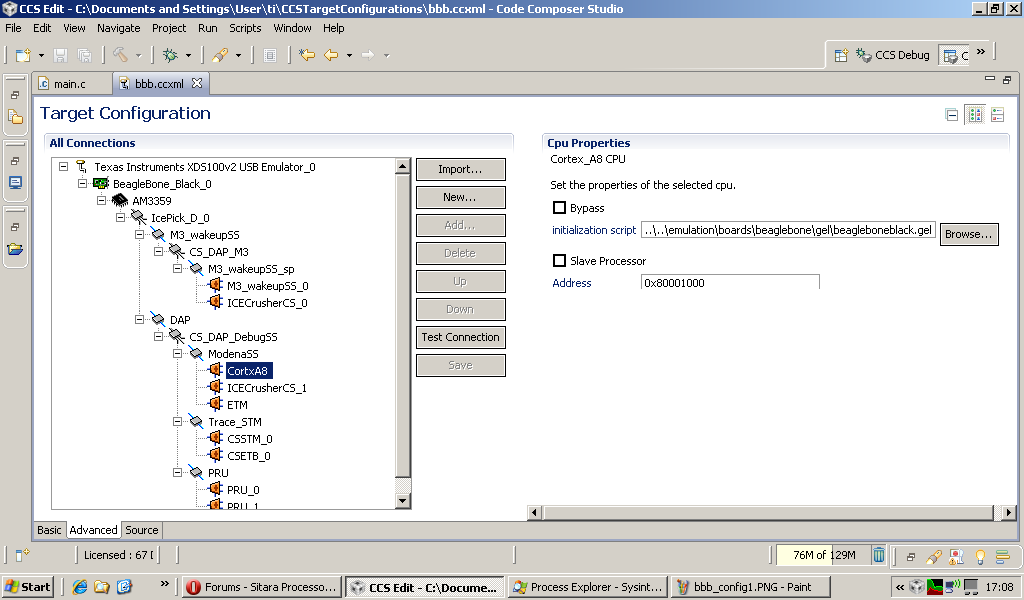
Task: Open the Run menu
Action: (x=208, y=28)
